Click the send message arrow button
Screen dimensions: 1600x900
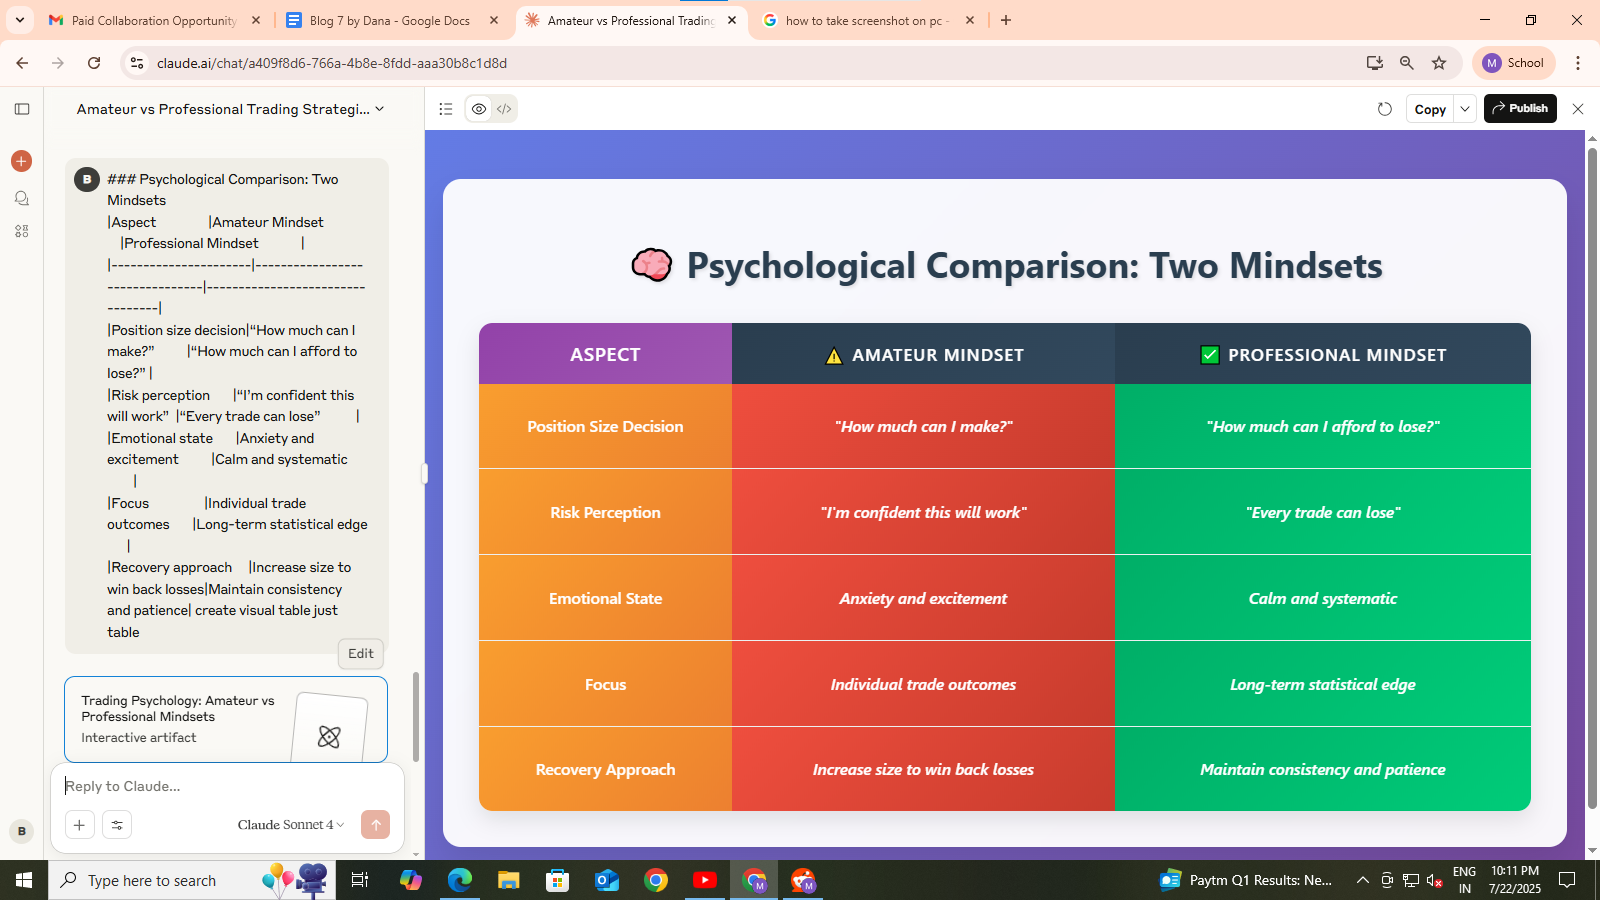pyautogui.click(x=375, y=825)
